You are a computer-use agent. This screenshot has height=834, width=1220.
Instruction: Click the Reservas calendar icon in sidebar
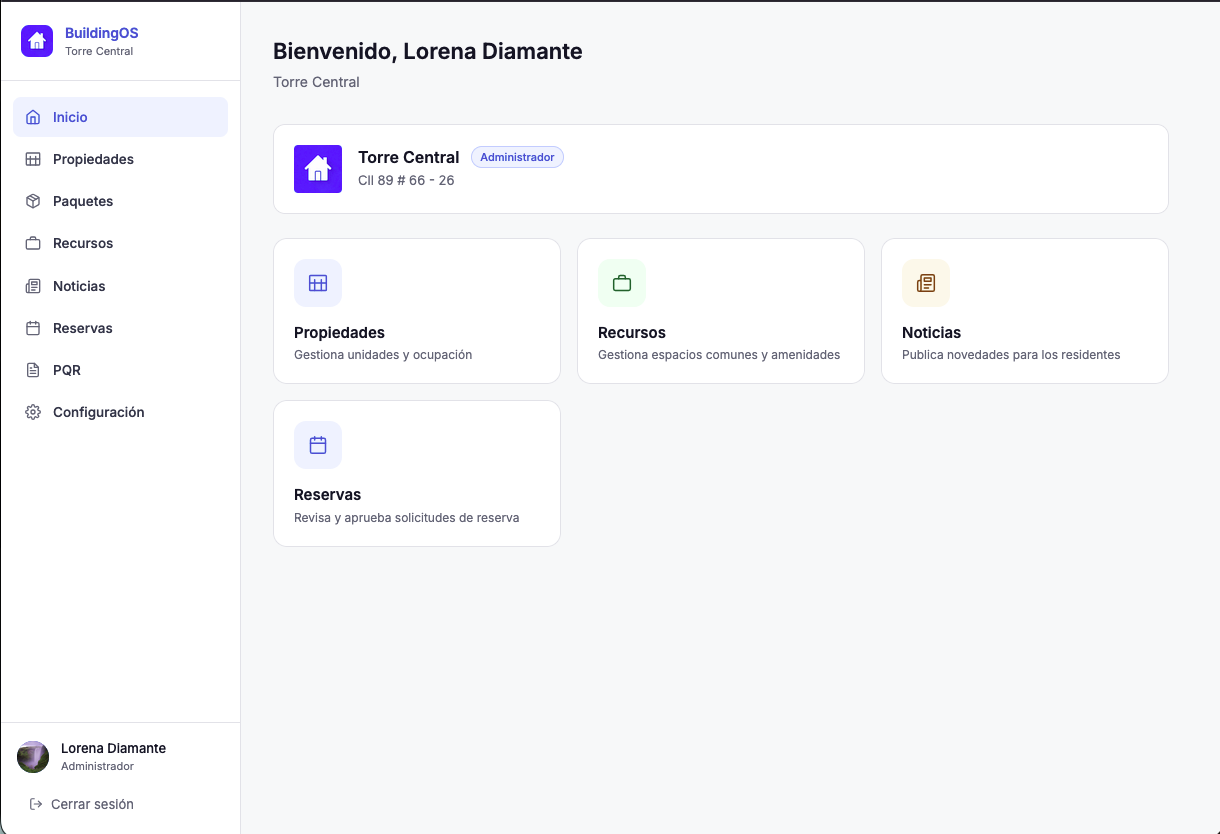click(x=33, y=328)
